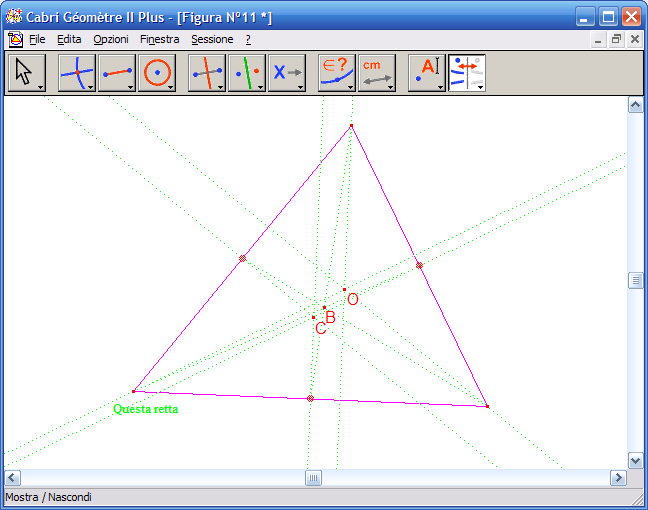
Task: Click the midpoint on the right triangle side
Action: (x=419, y=266)
